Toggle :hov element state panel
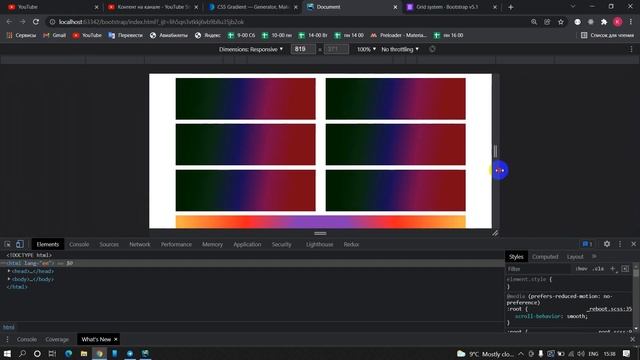The width and height of the screenshot is (640, 360). 582,269
